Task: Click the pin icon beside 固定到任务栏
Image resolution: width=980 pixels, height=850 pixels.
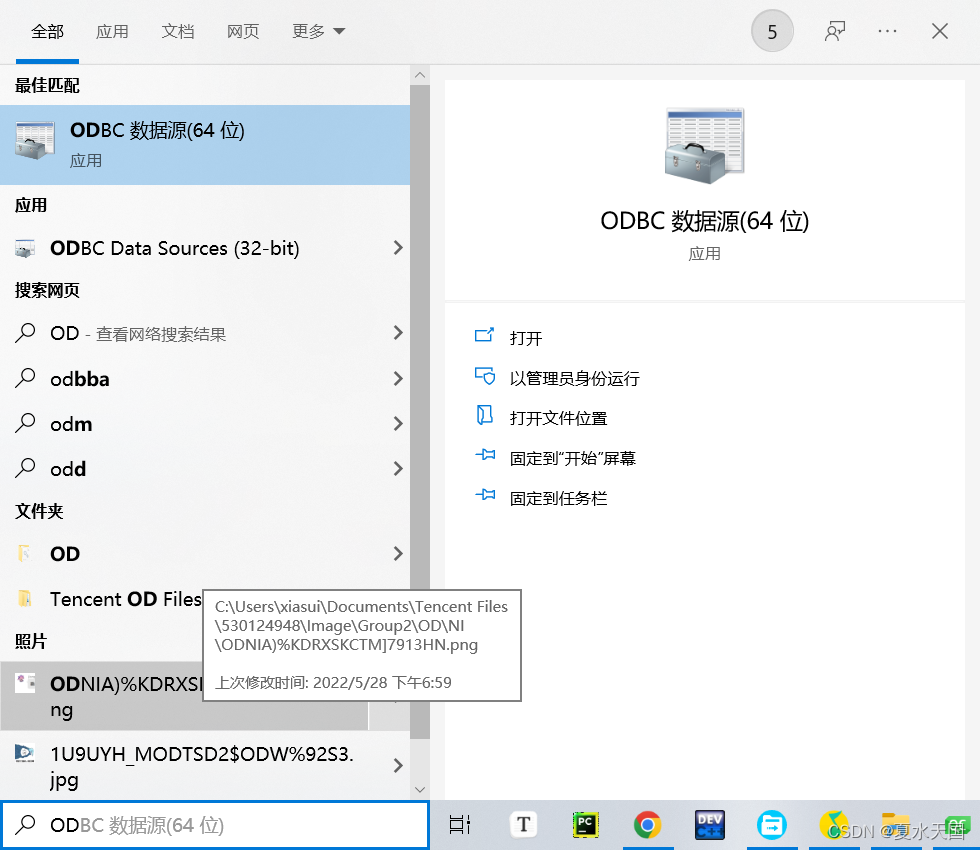Action: coord(485,495)
